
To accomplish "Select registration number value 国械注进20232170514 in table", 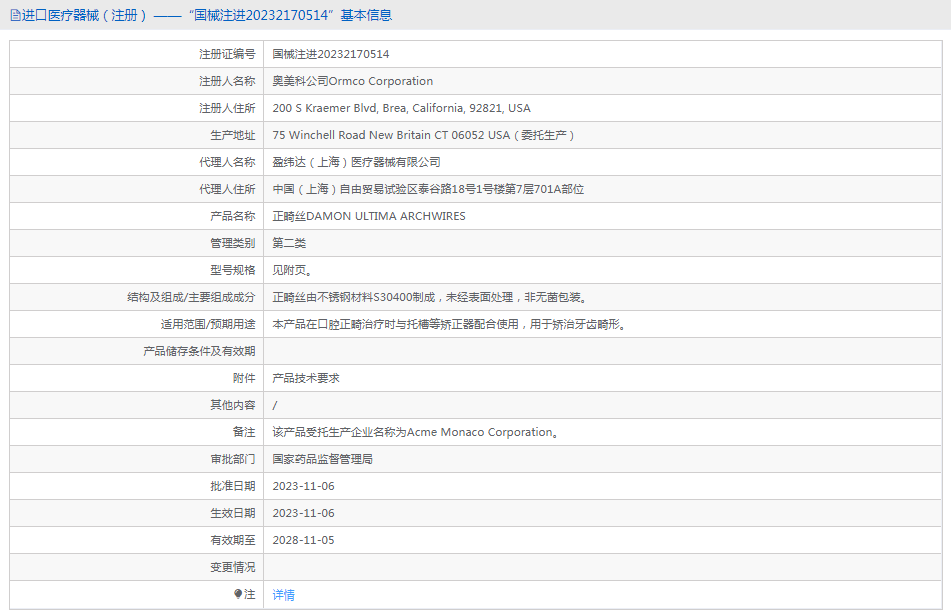I will coord(331,54).
